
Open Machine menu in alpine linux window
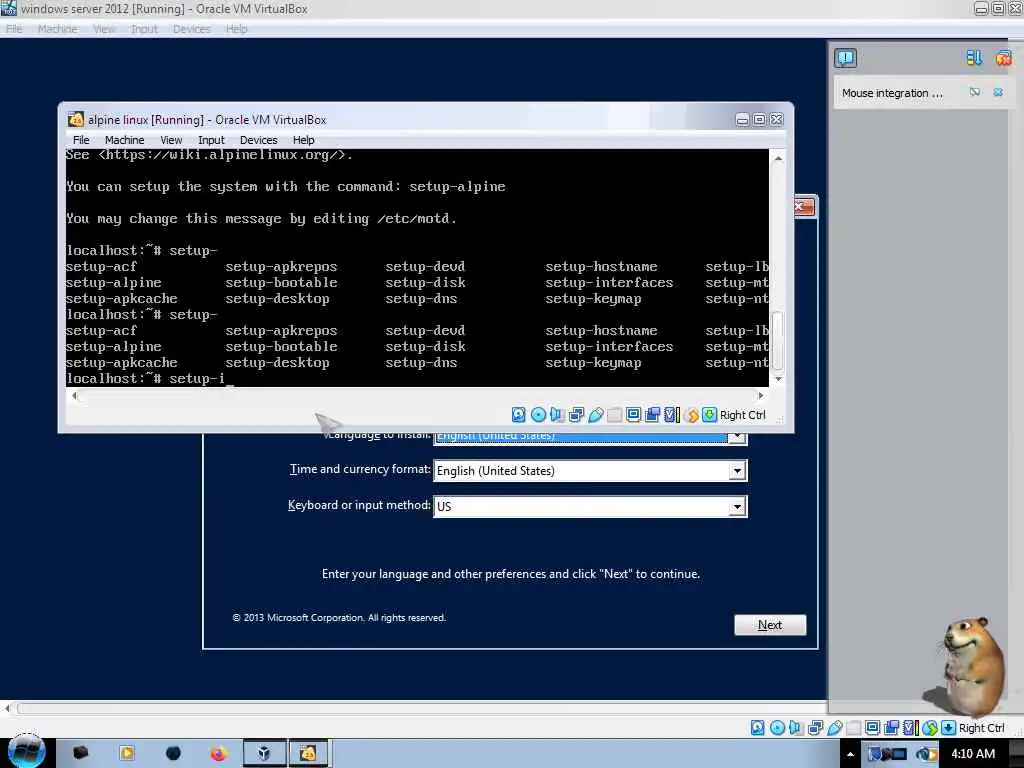(124, 140)
